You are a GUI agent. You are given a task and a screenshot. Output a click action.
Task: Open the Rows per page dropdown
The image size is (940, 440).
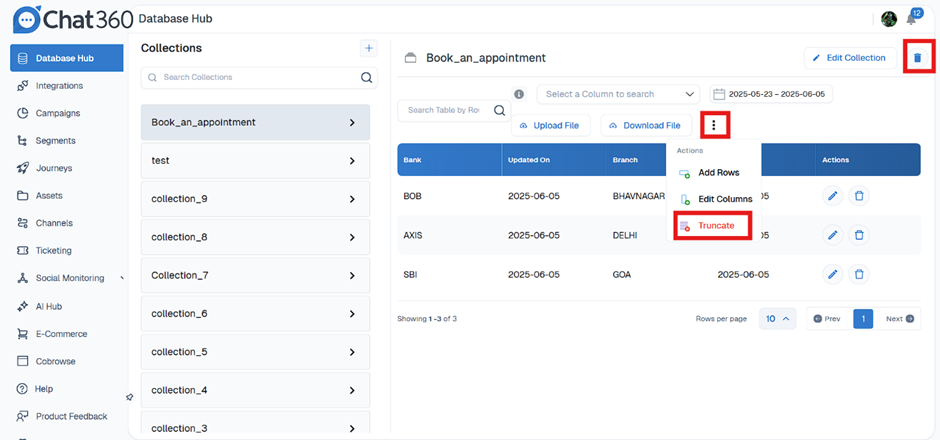[x=777, y=319]
